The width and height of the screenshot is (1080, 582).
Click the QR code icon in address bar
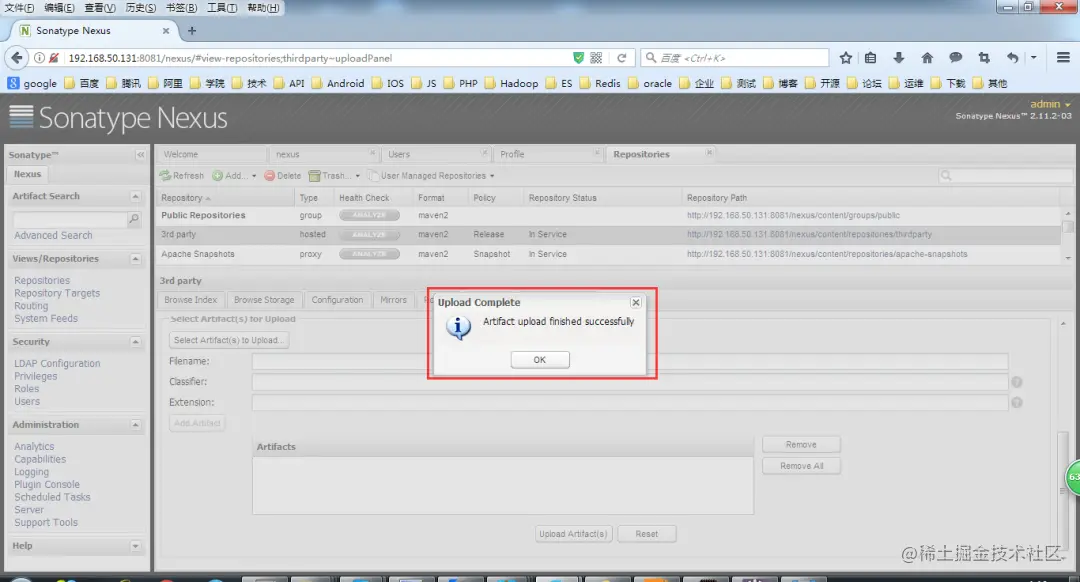tap(596, 58)
